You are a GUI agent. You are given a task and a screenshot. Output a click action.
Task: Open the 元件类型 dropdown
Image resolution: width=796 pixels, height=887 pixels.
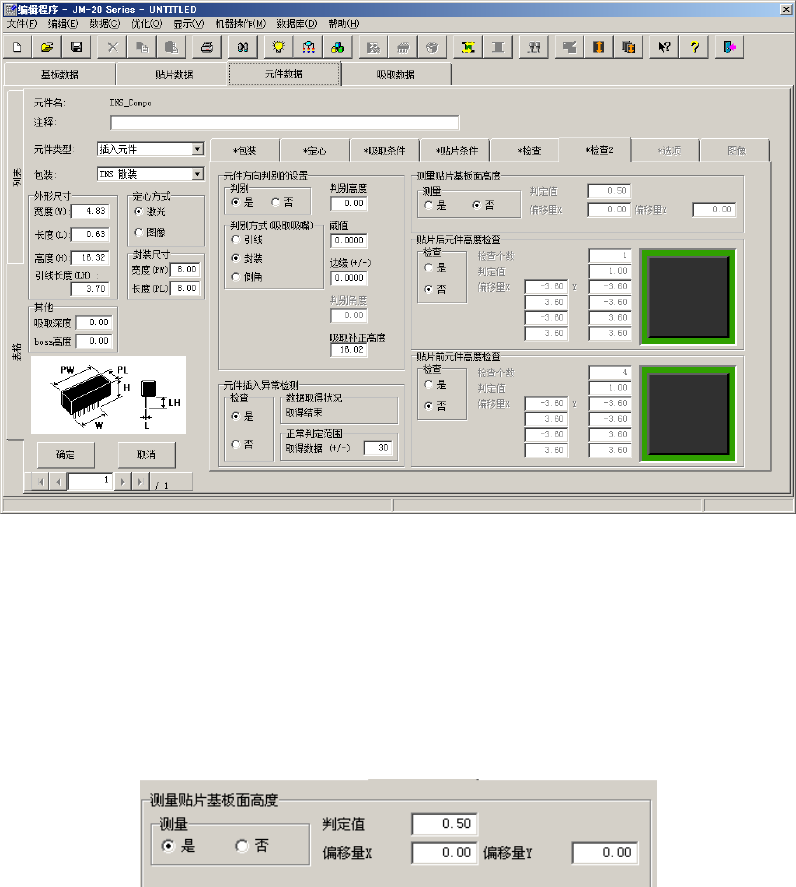click(197, 149)
